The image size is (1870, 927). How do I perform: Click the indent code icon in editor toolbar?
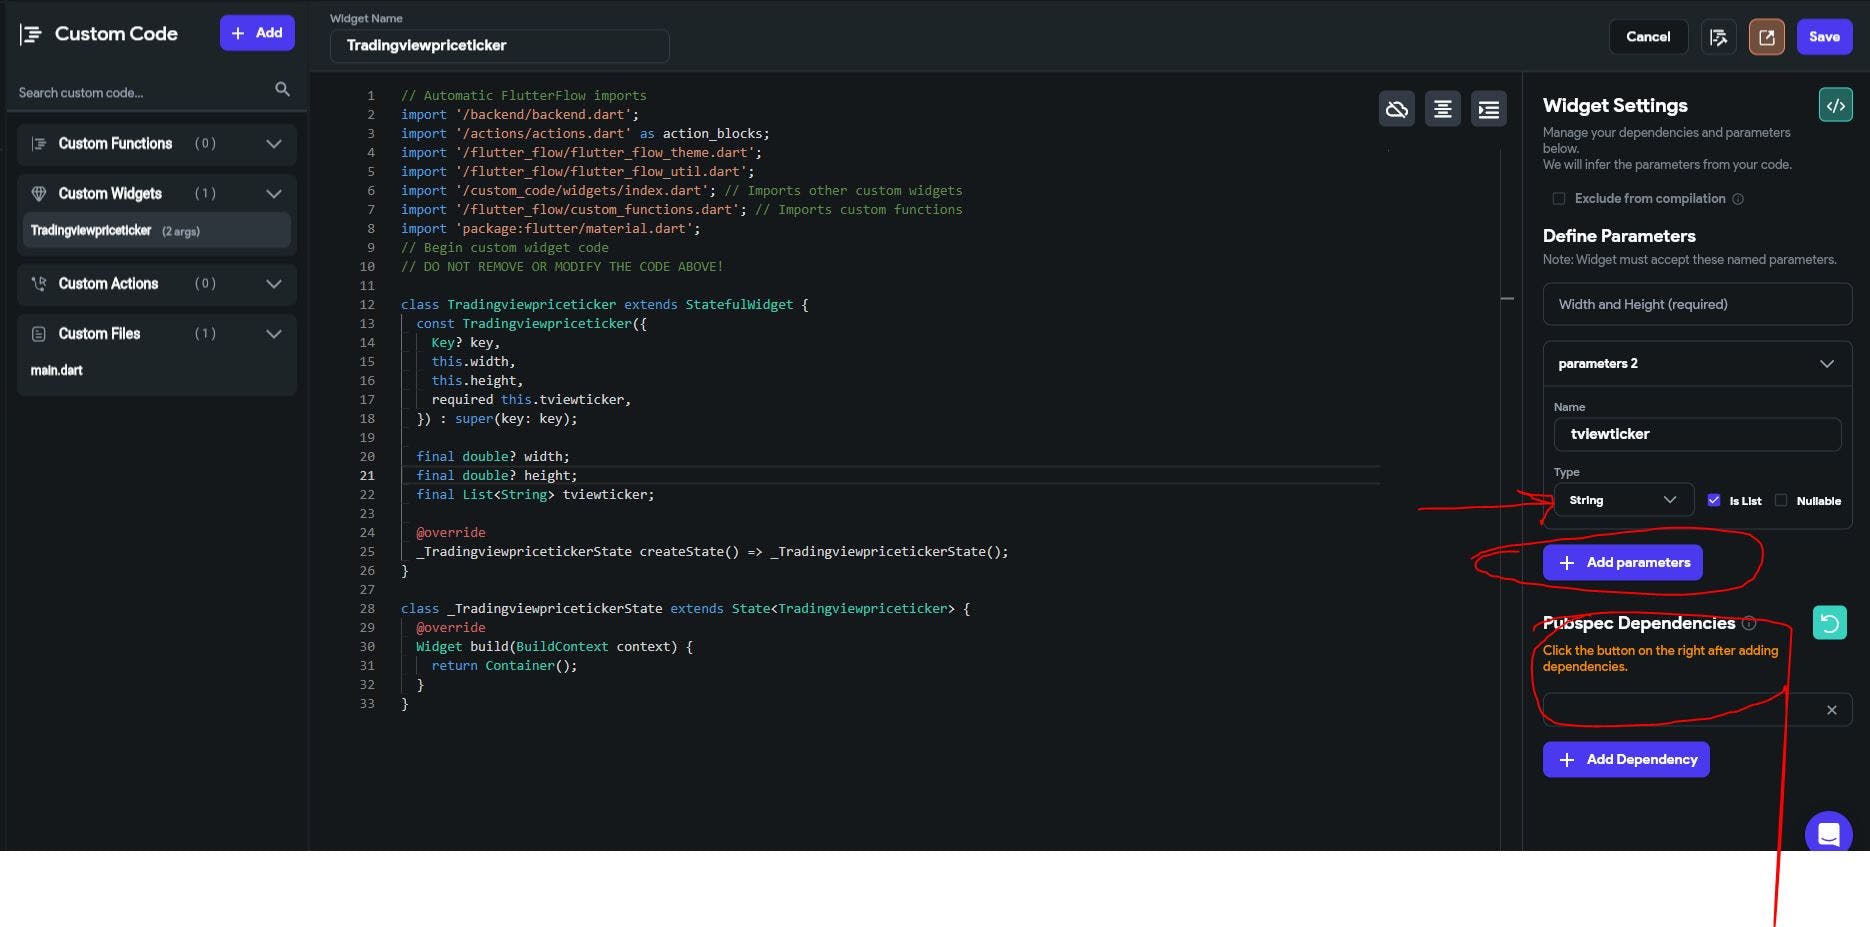pos(1488,109)
